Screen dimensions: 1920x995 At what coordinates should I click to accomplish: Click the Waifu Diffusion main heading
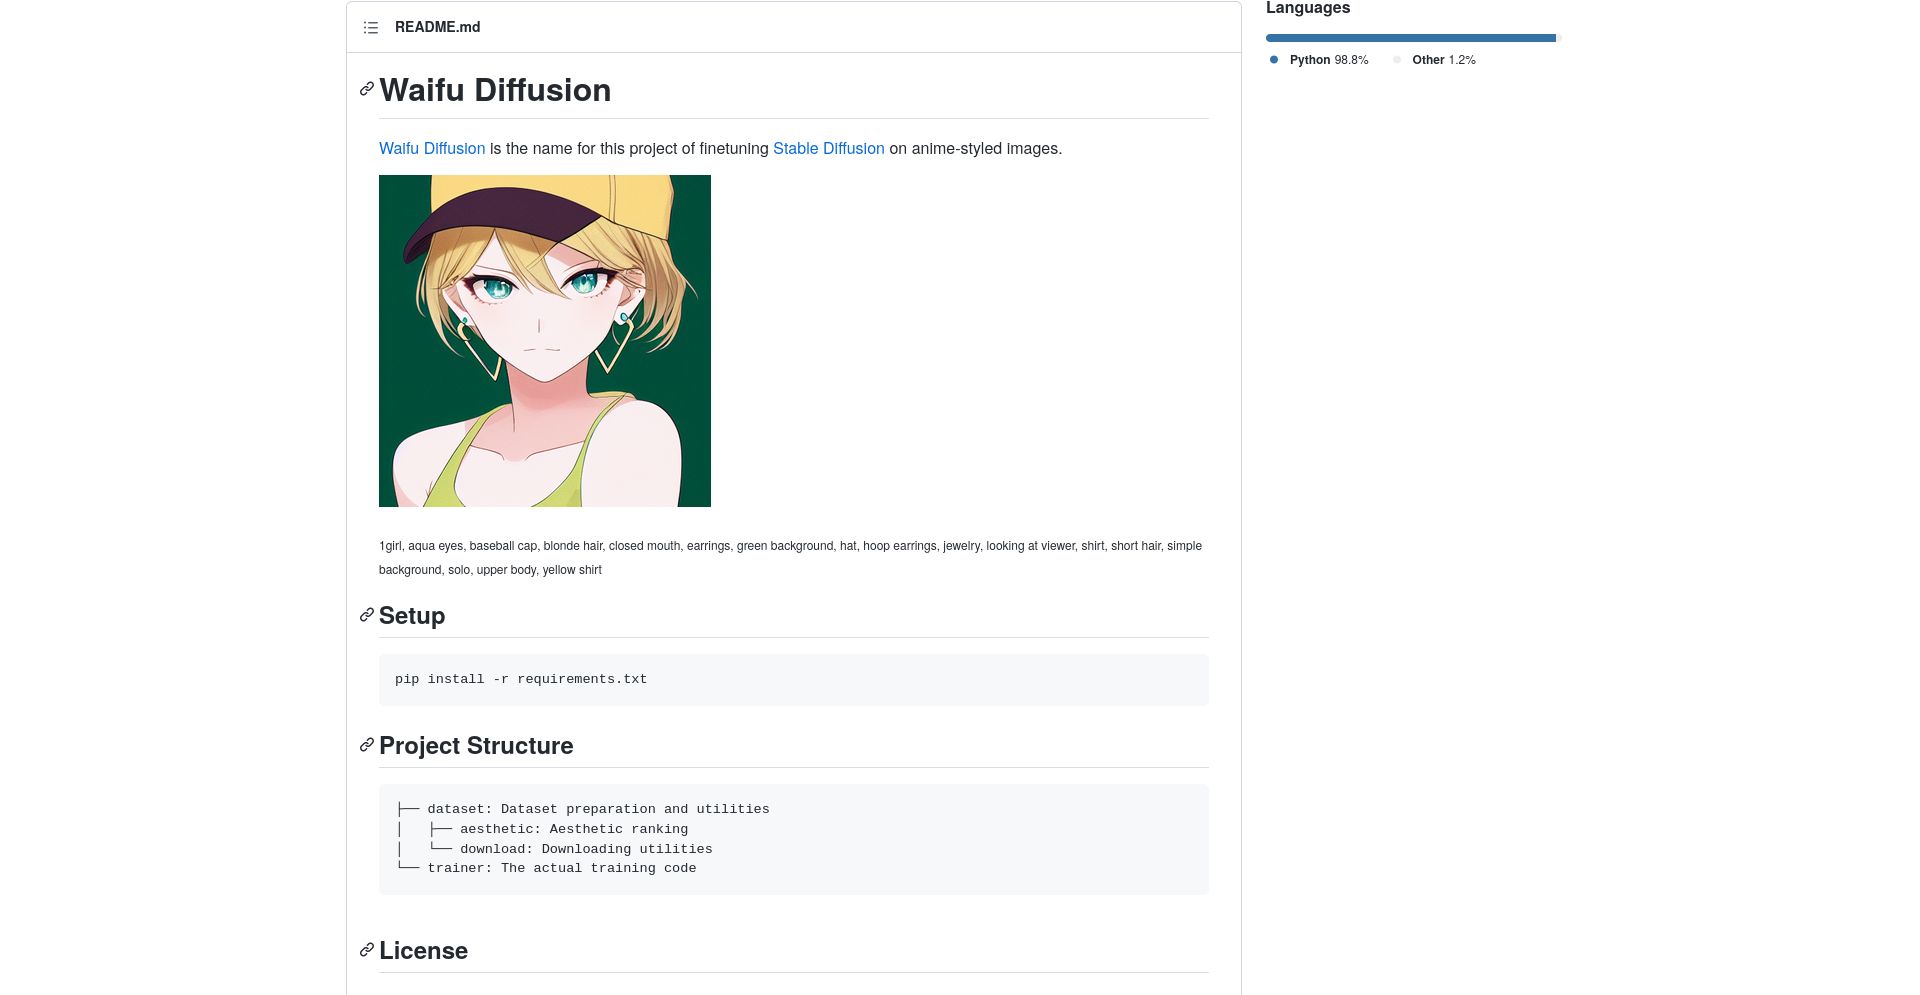pyautogui.click(x=495, y=90)
